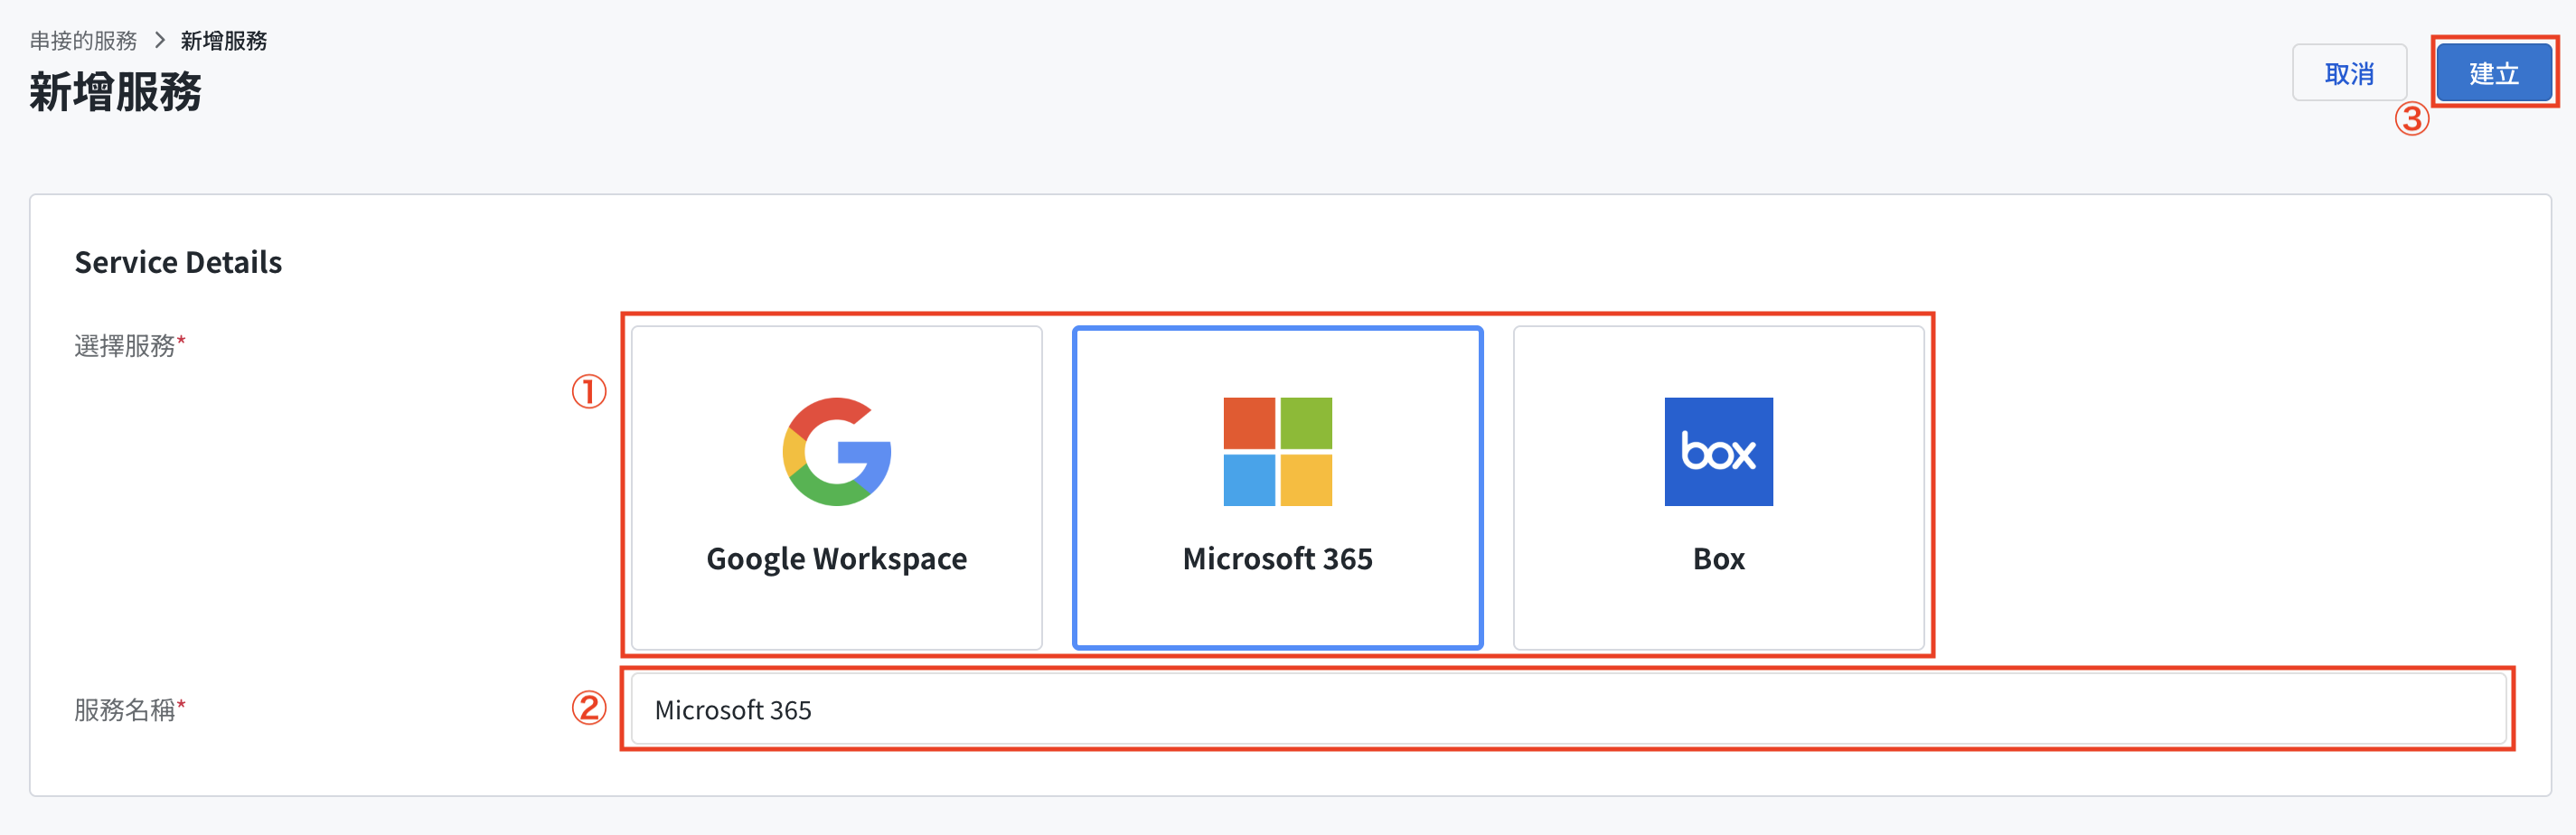
Task: Click the 建立 create button
Action: coord(2493,73)
